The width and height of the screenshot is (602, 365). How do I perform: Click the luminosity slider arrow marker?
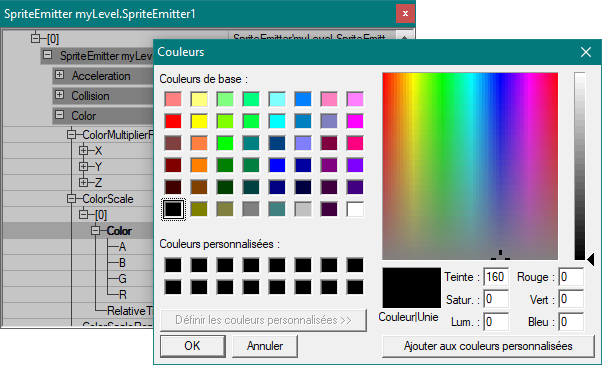click(x=590, y=259)
